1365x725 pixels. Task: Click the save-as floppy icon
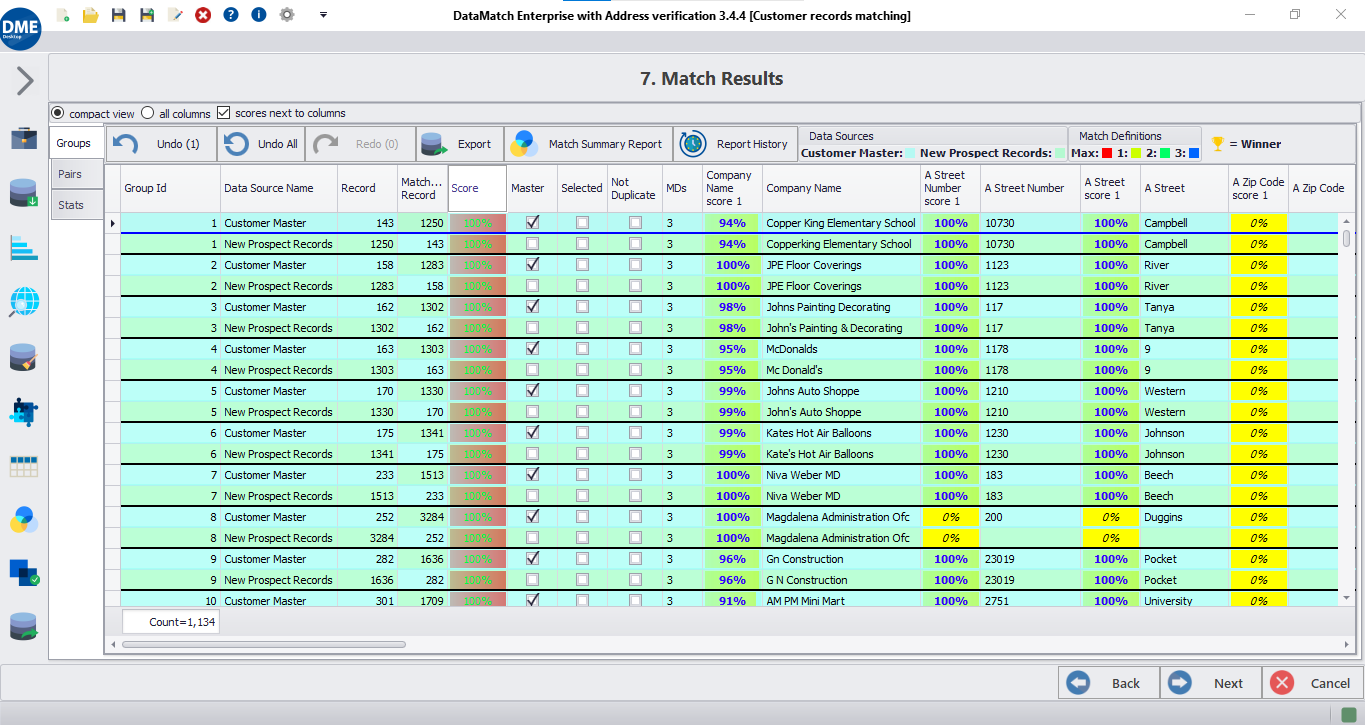tap(147, 15)
